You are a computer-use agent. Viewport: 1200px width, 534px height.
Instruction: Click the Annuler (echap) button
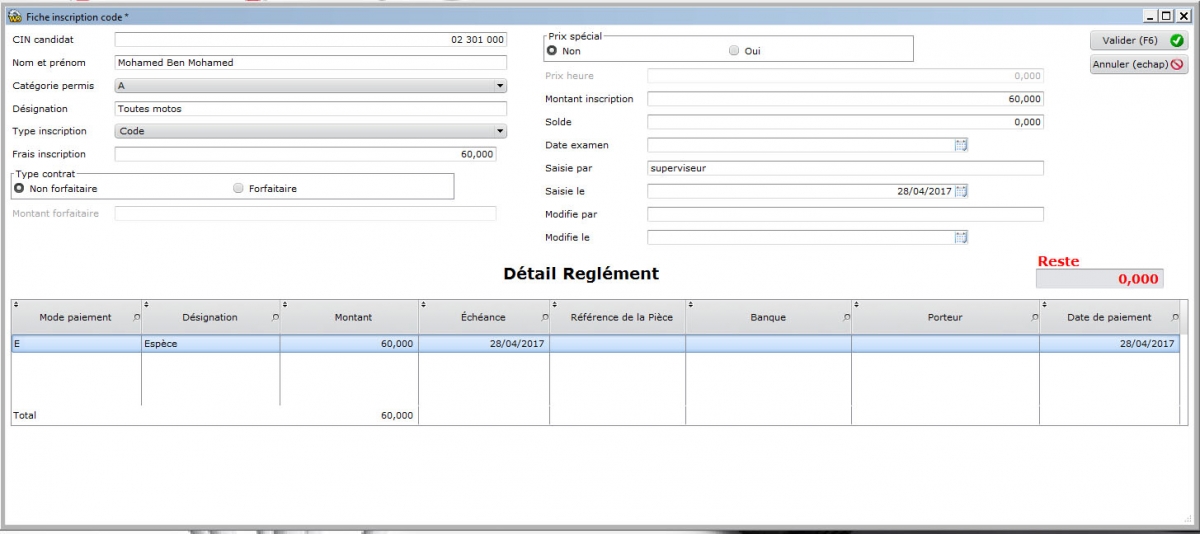pos(1138,65)
